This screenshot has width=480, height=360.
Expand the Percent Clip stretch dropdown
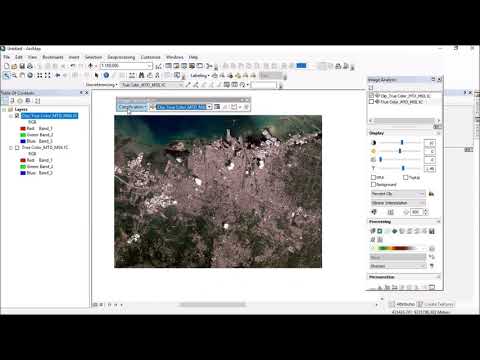398,194
